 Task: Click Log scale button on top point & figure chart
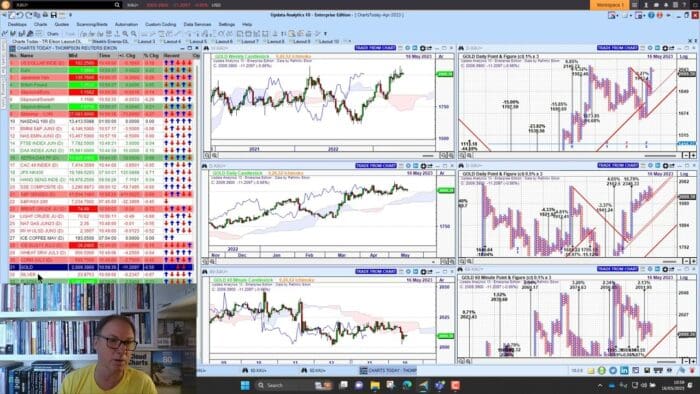click(683, 57)
